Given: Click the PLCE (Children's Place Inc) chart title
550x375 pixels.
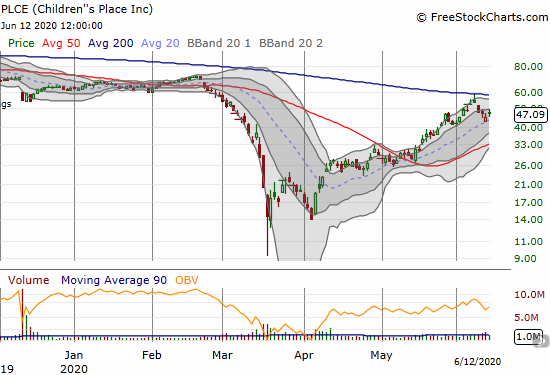Looking at the screenshot, I should click(x=77, y=9).
